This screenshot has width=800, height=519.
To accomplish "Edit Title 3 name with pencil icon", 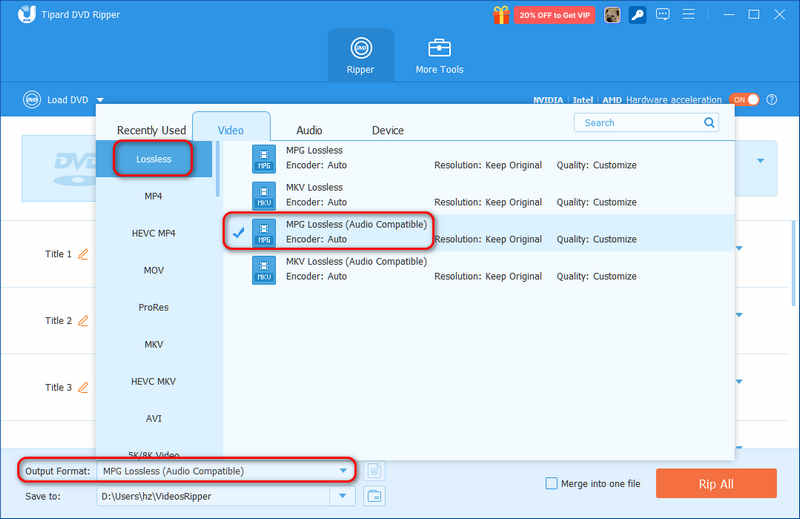I will coord(83,387).
